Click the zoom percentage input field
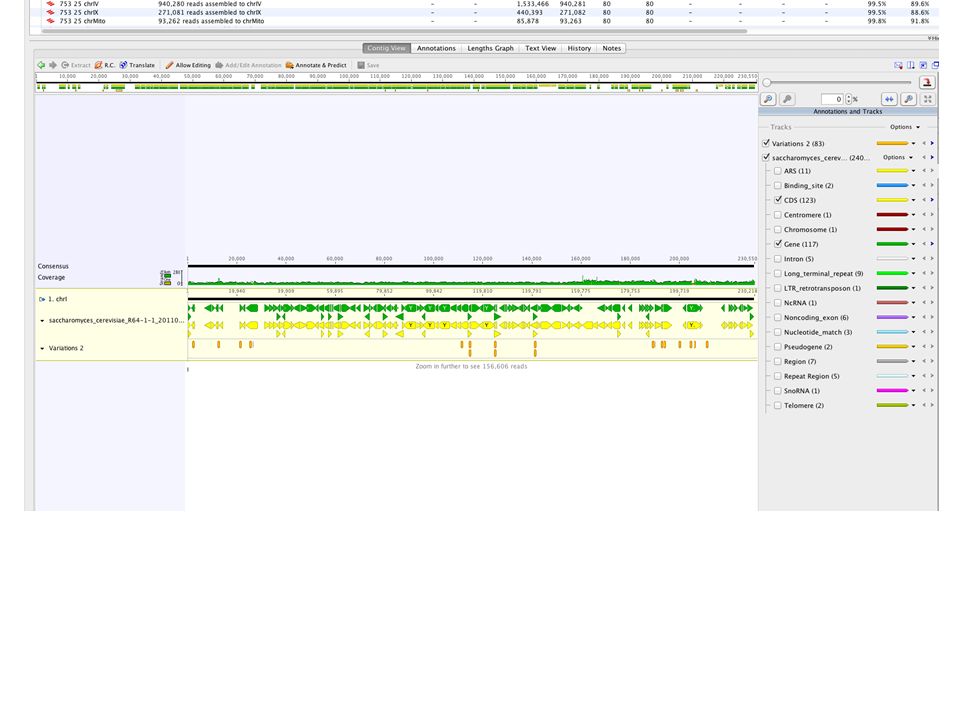960x720 pixels. coord(832,99)
